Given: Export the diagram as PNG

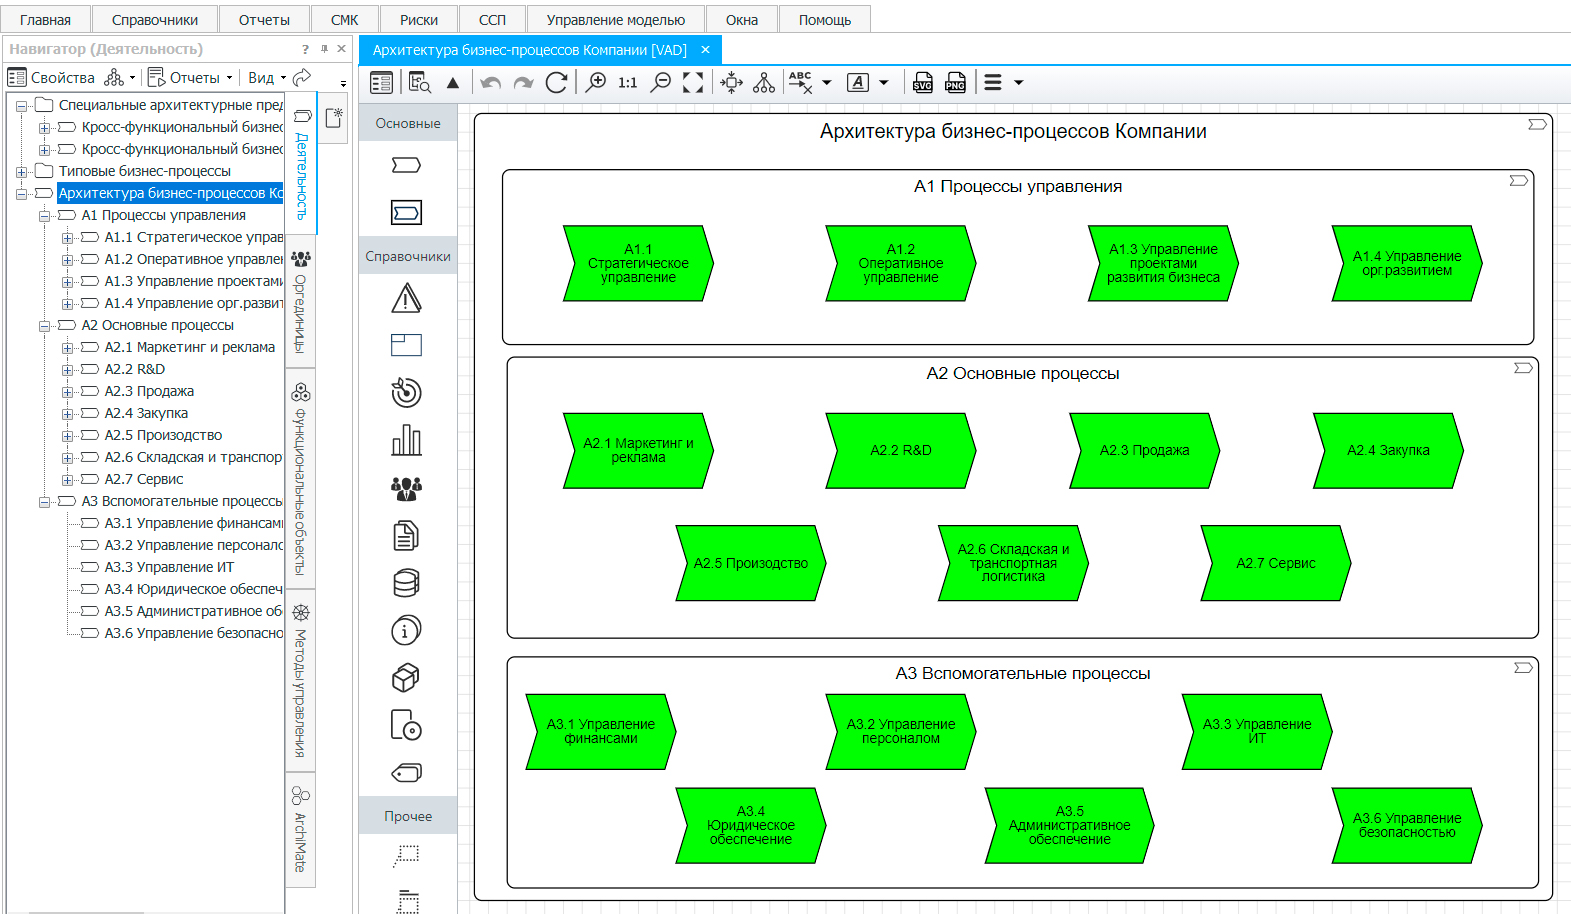Looking at the screenshot, I should point(956,83).
